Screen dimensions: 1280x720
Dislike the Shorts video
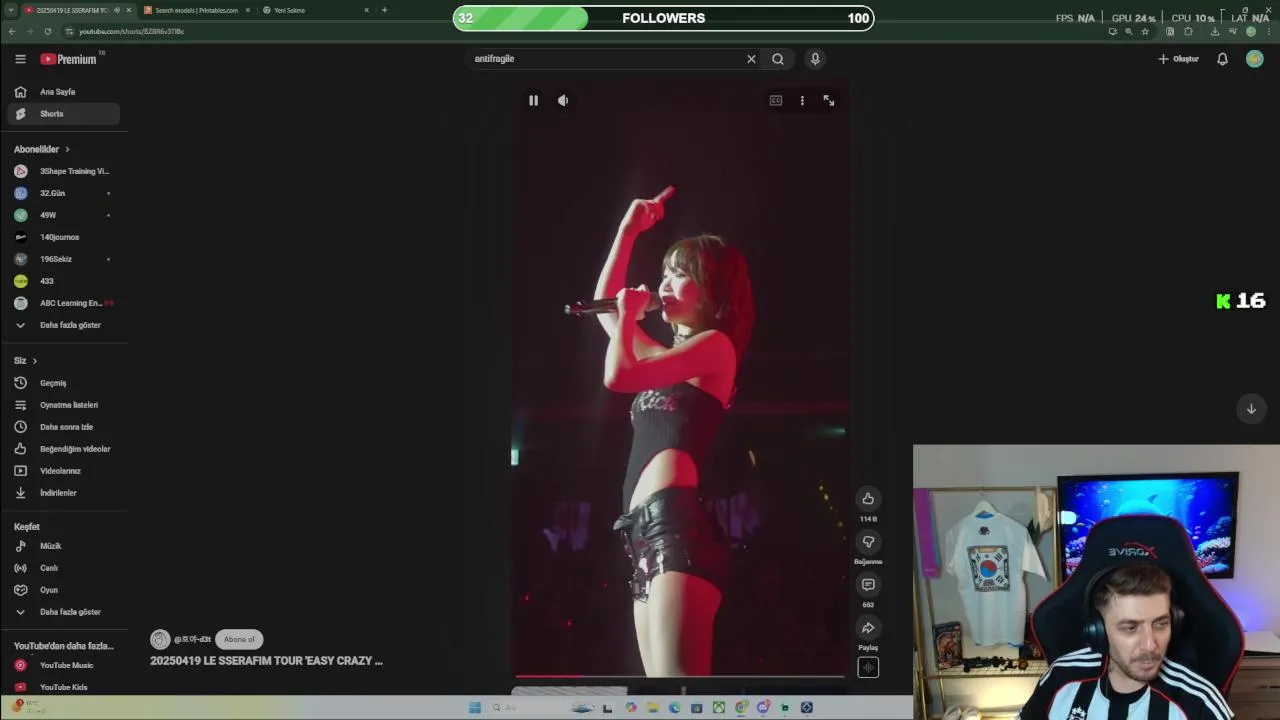click(x=868, y=541)
